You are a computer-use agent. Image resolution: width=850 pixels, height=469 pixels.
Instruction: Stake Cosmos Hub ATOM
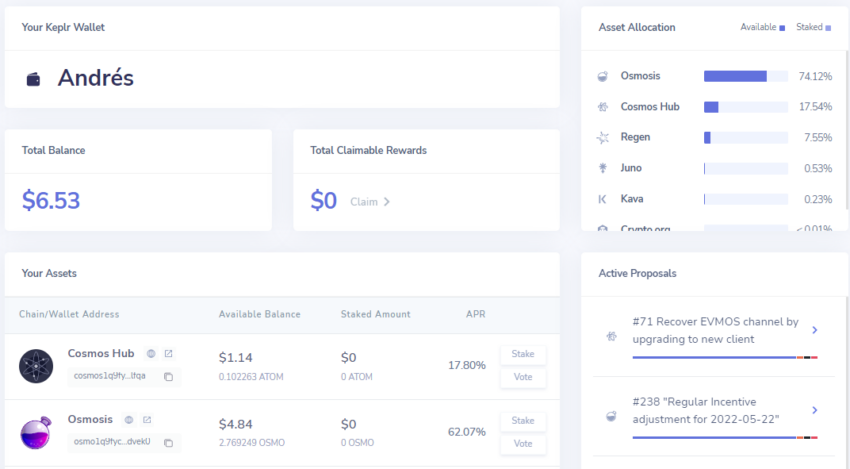click(x=523, y=354)
